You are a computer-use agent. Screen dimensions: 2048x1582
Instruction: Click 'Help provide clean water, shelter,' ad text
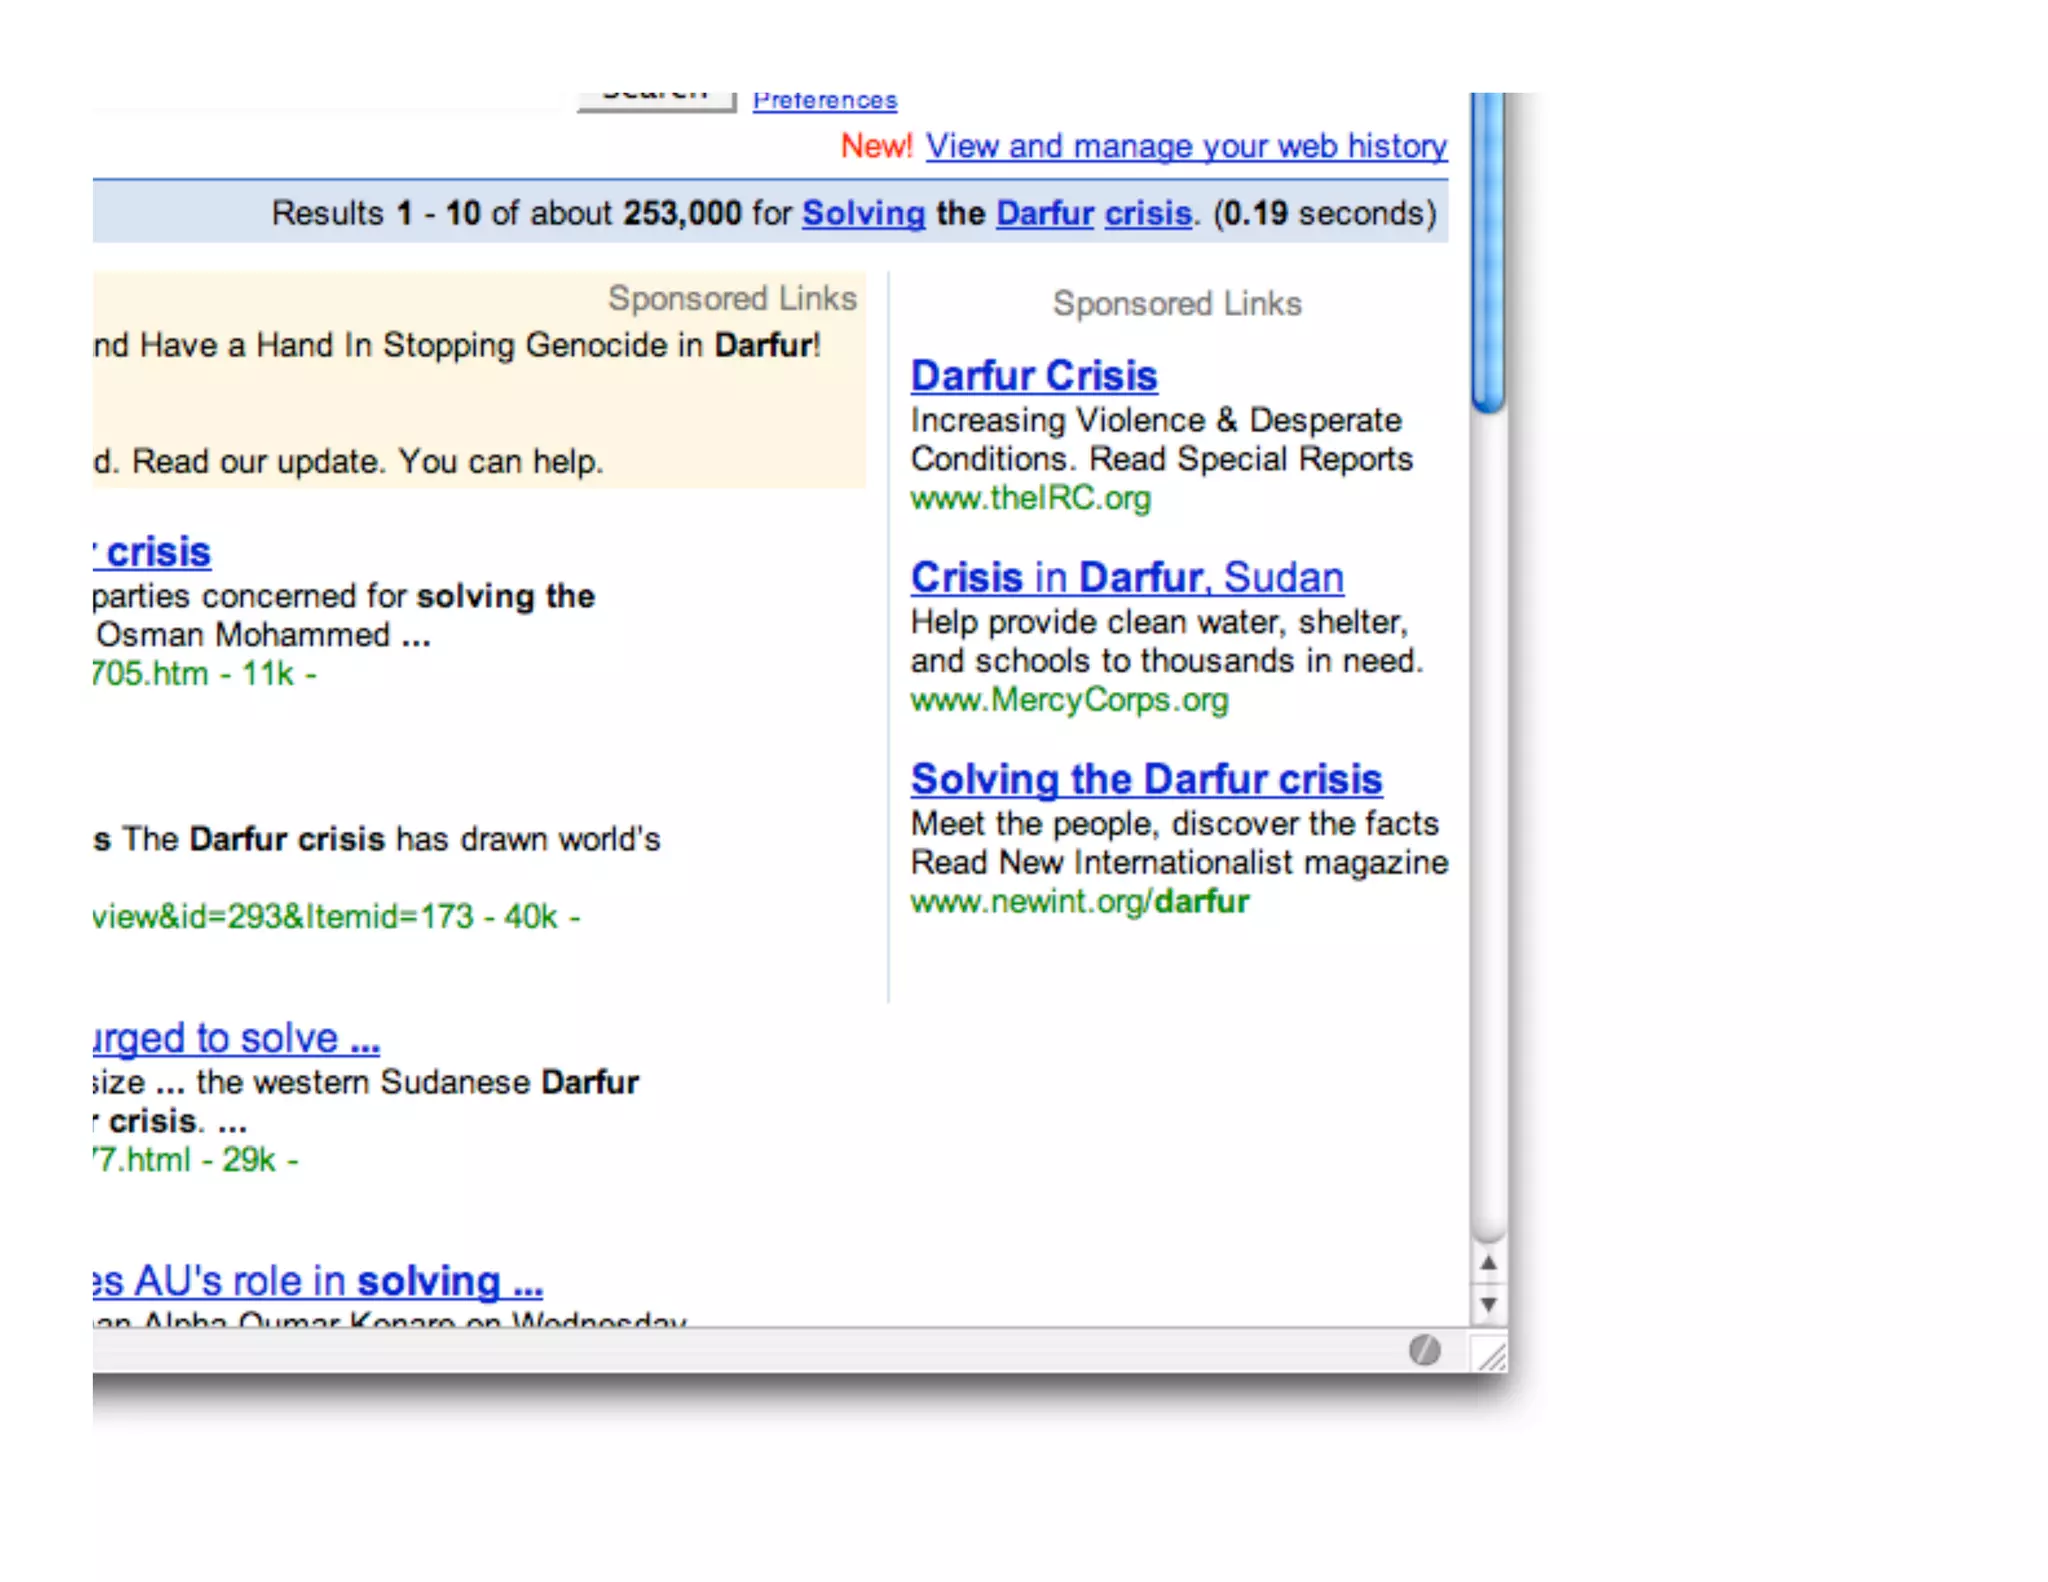[x=1159, y=622]
